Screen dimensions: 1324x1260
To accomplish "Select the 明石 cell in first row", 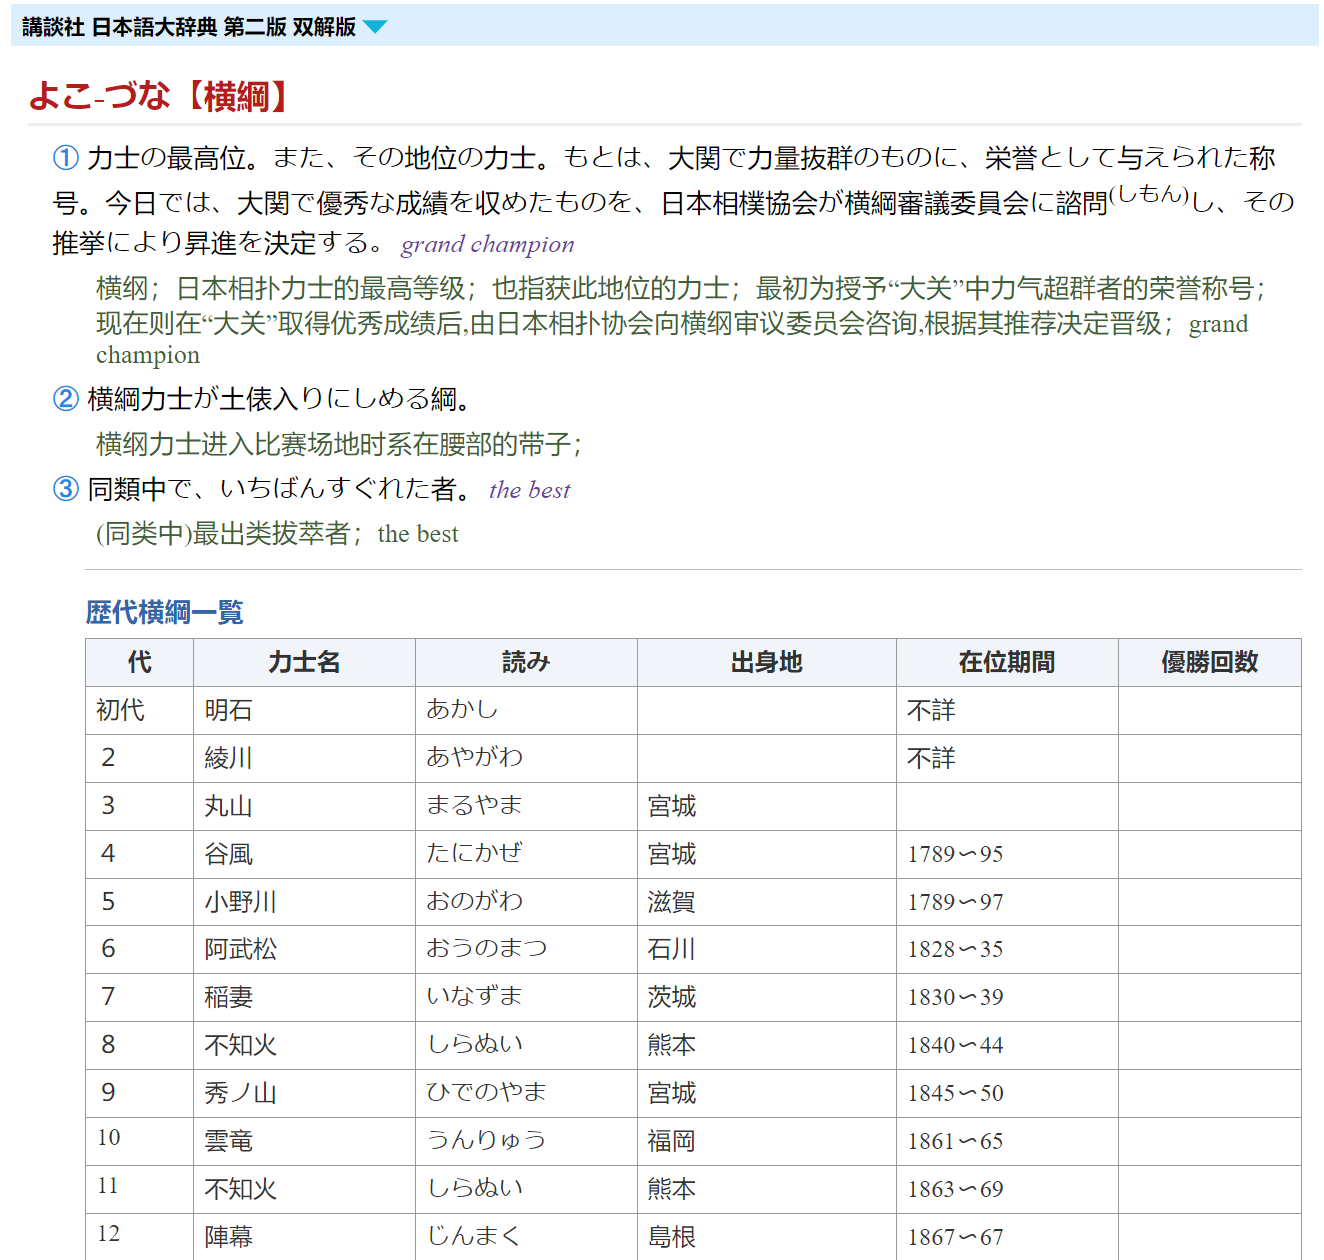I will pos(304,710).
